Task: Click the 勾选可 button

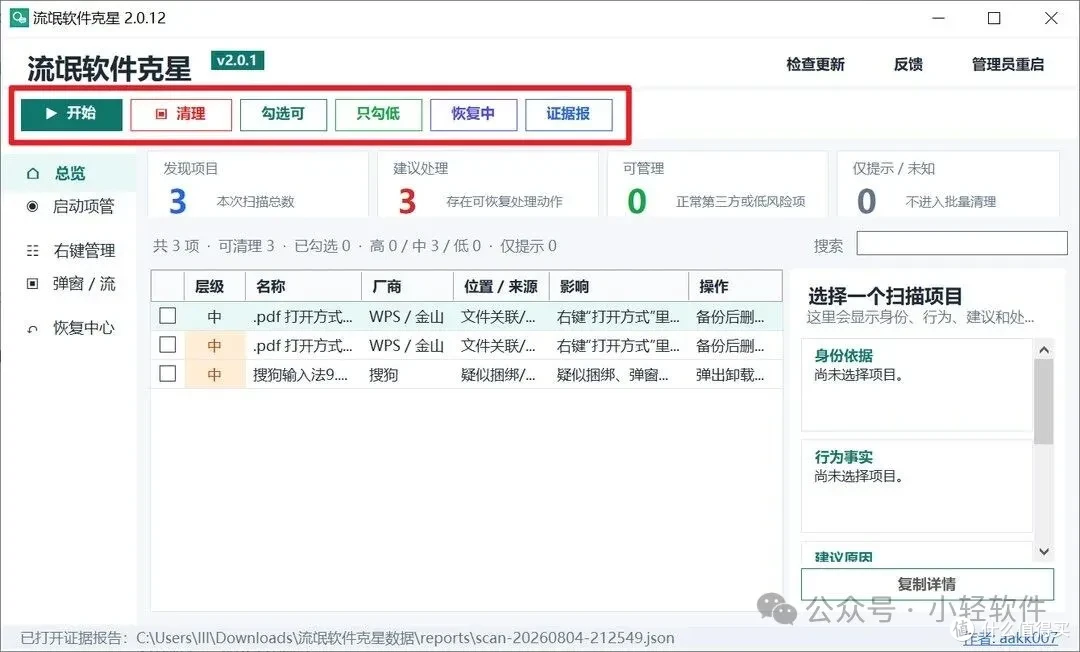Action: pos(283,114)
